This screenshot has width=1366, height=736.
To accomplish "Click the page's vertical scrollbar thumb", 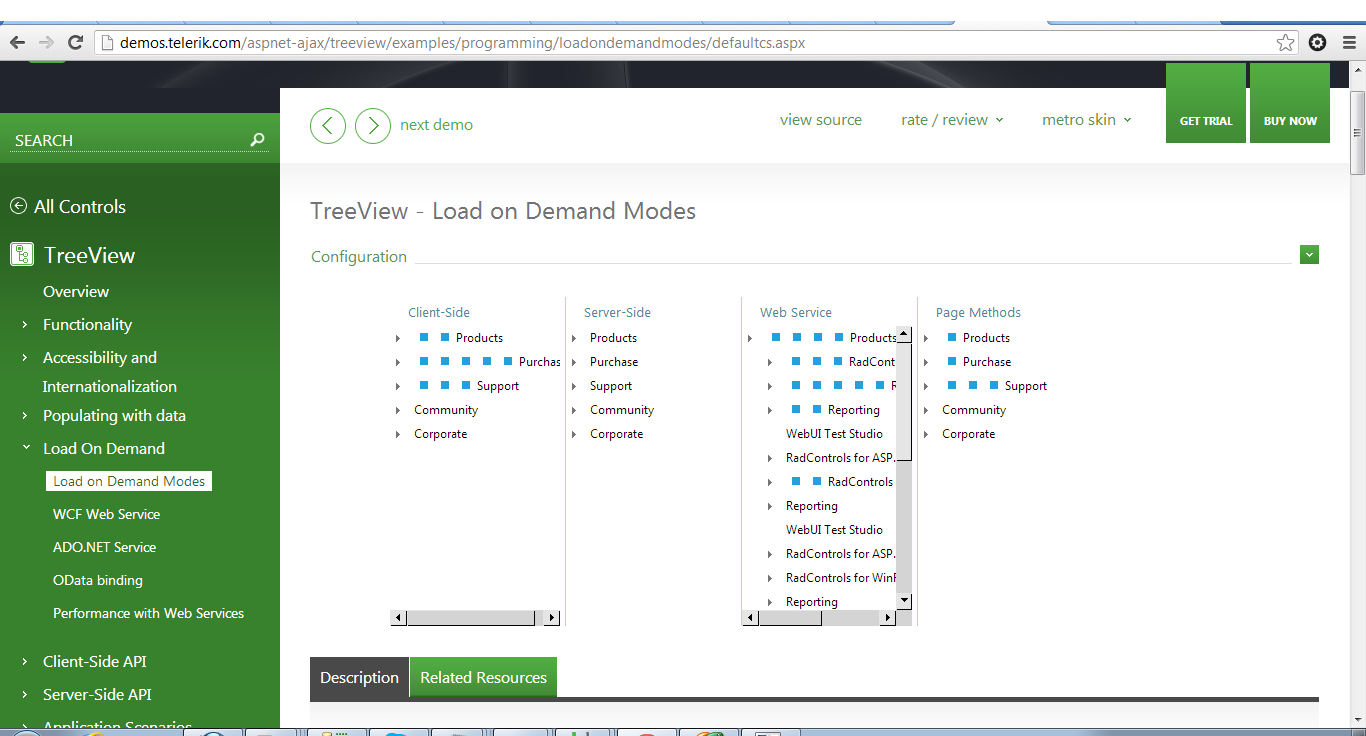I will tap(1357, 132).
